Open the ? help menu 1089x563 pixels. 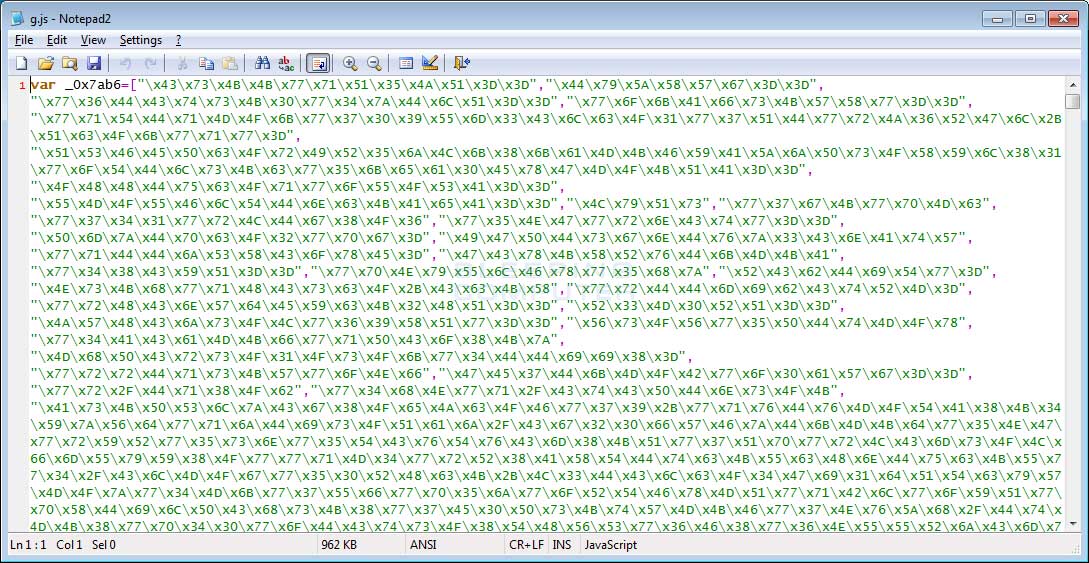point(178,40)
